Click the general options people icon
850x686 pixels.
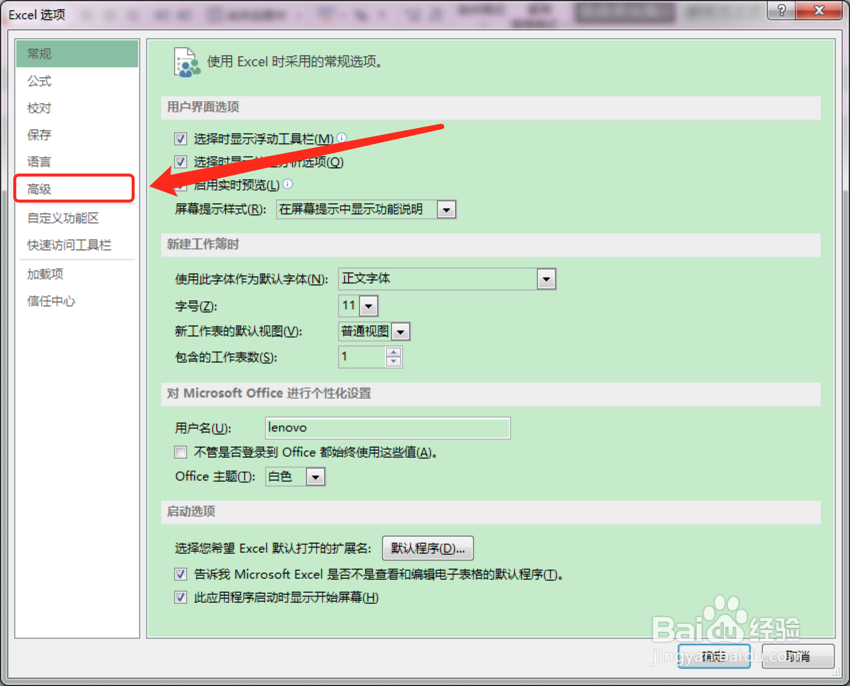[x=186, y=63]
